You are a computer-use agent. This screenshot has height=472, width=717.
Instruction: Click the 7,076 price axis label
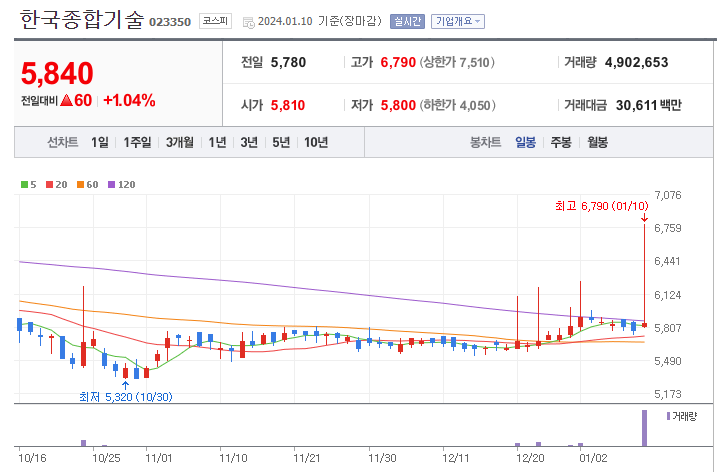[668, 195]
